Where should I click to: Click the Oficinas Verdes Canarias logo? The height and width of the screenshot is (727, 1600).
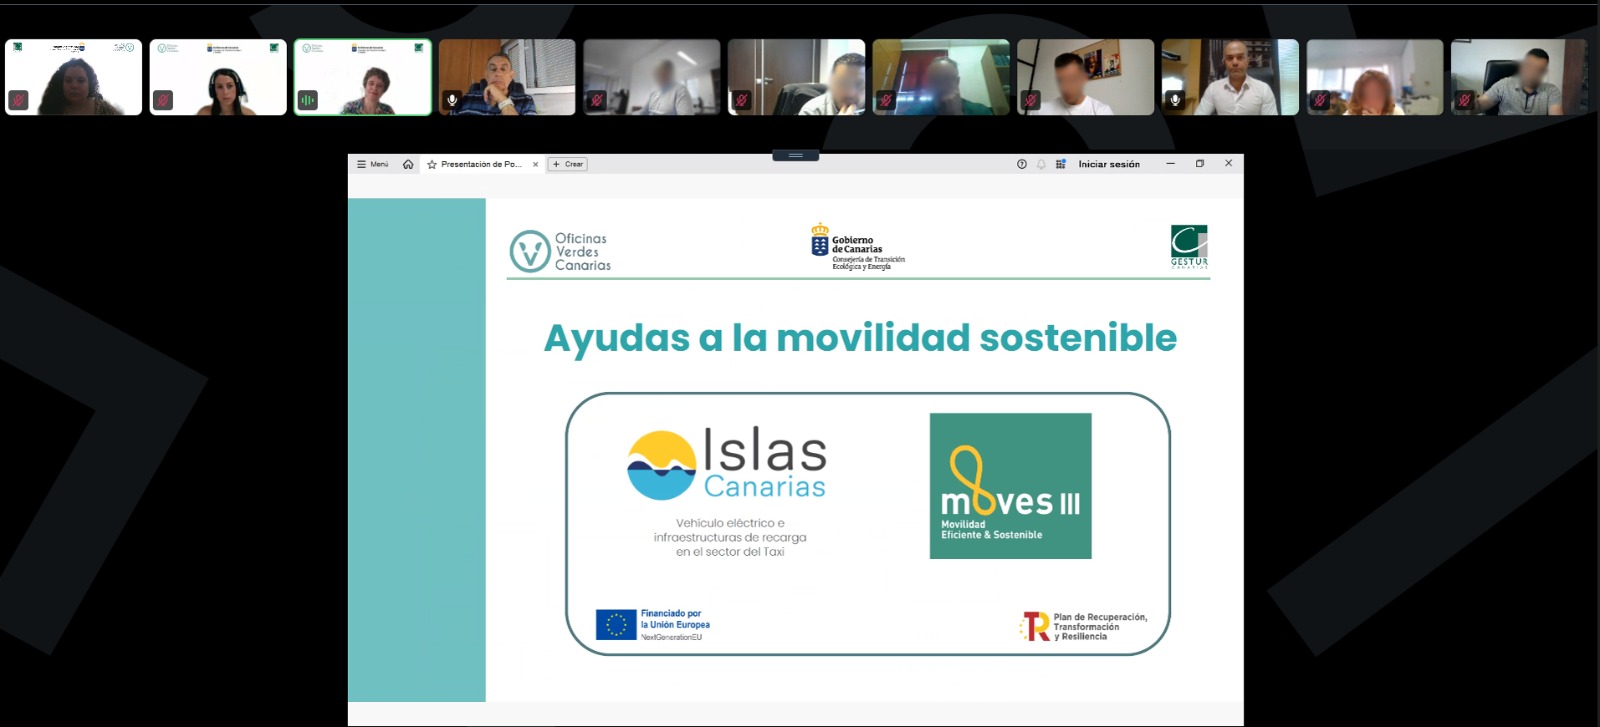pos(560,252)
